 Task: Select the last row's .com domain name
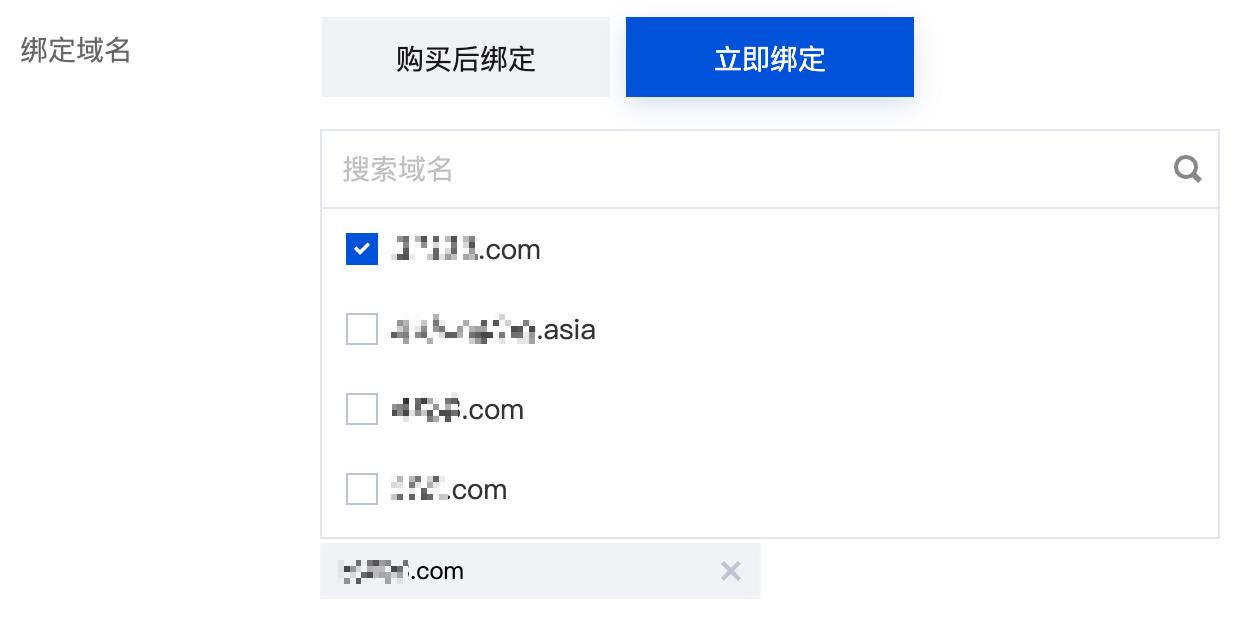[449, 489]
